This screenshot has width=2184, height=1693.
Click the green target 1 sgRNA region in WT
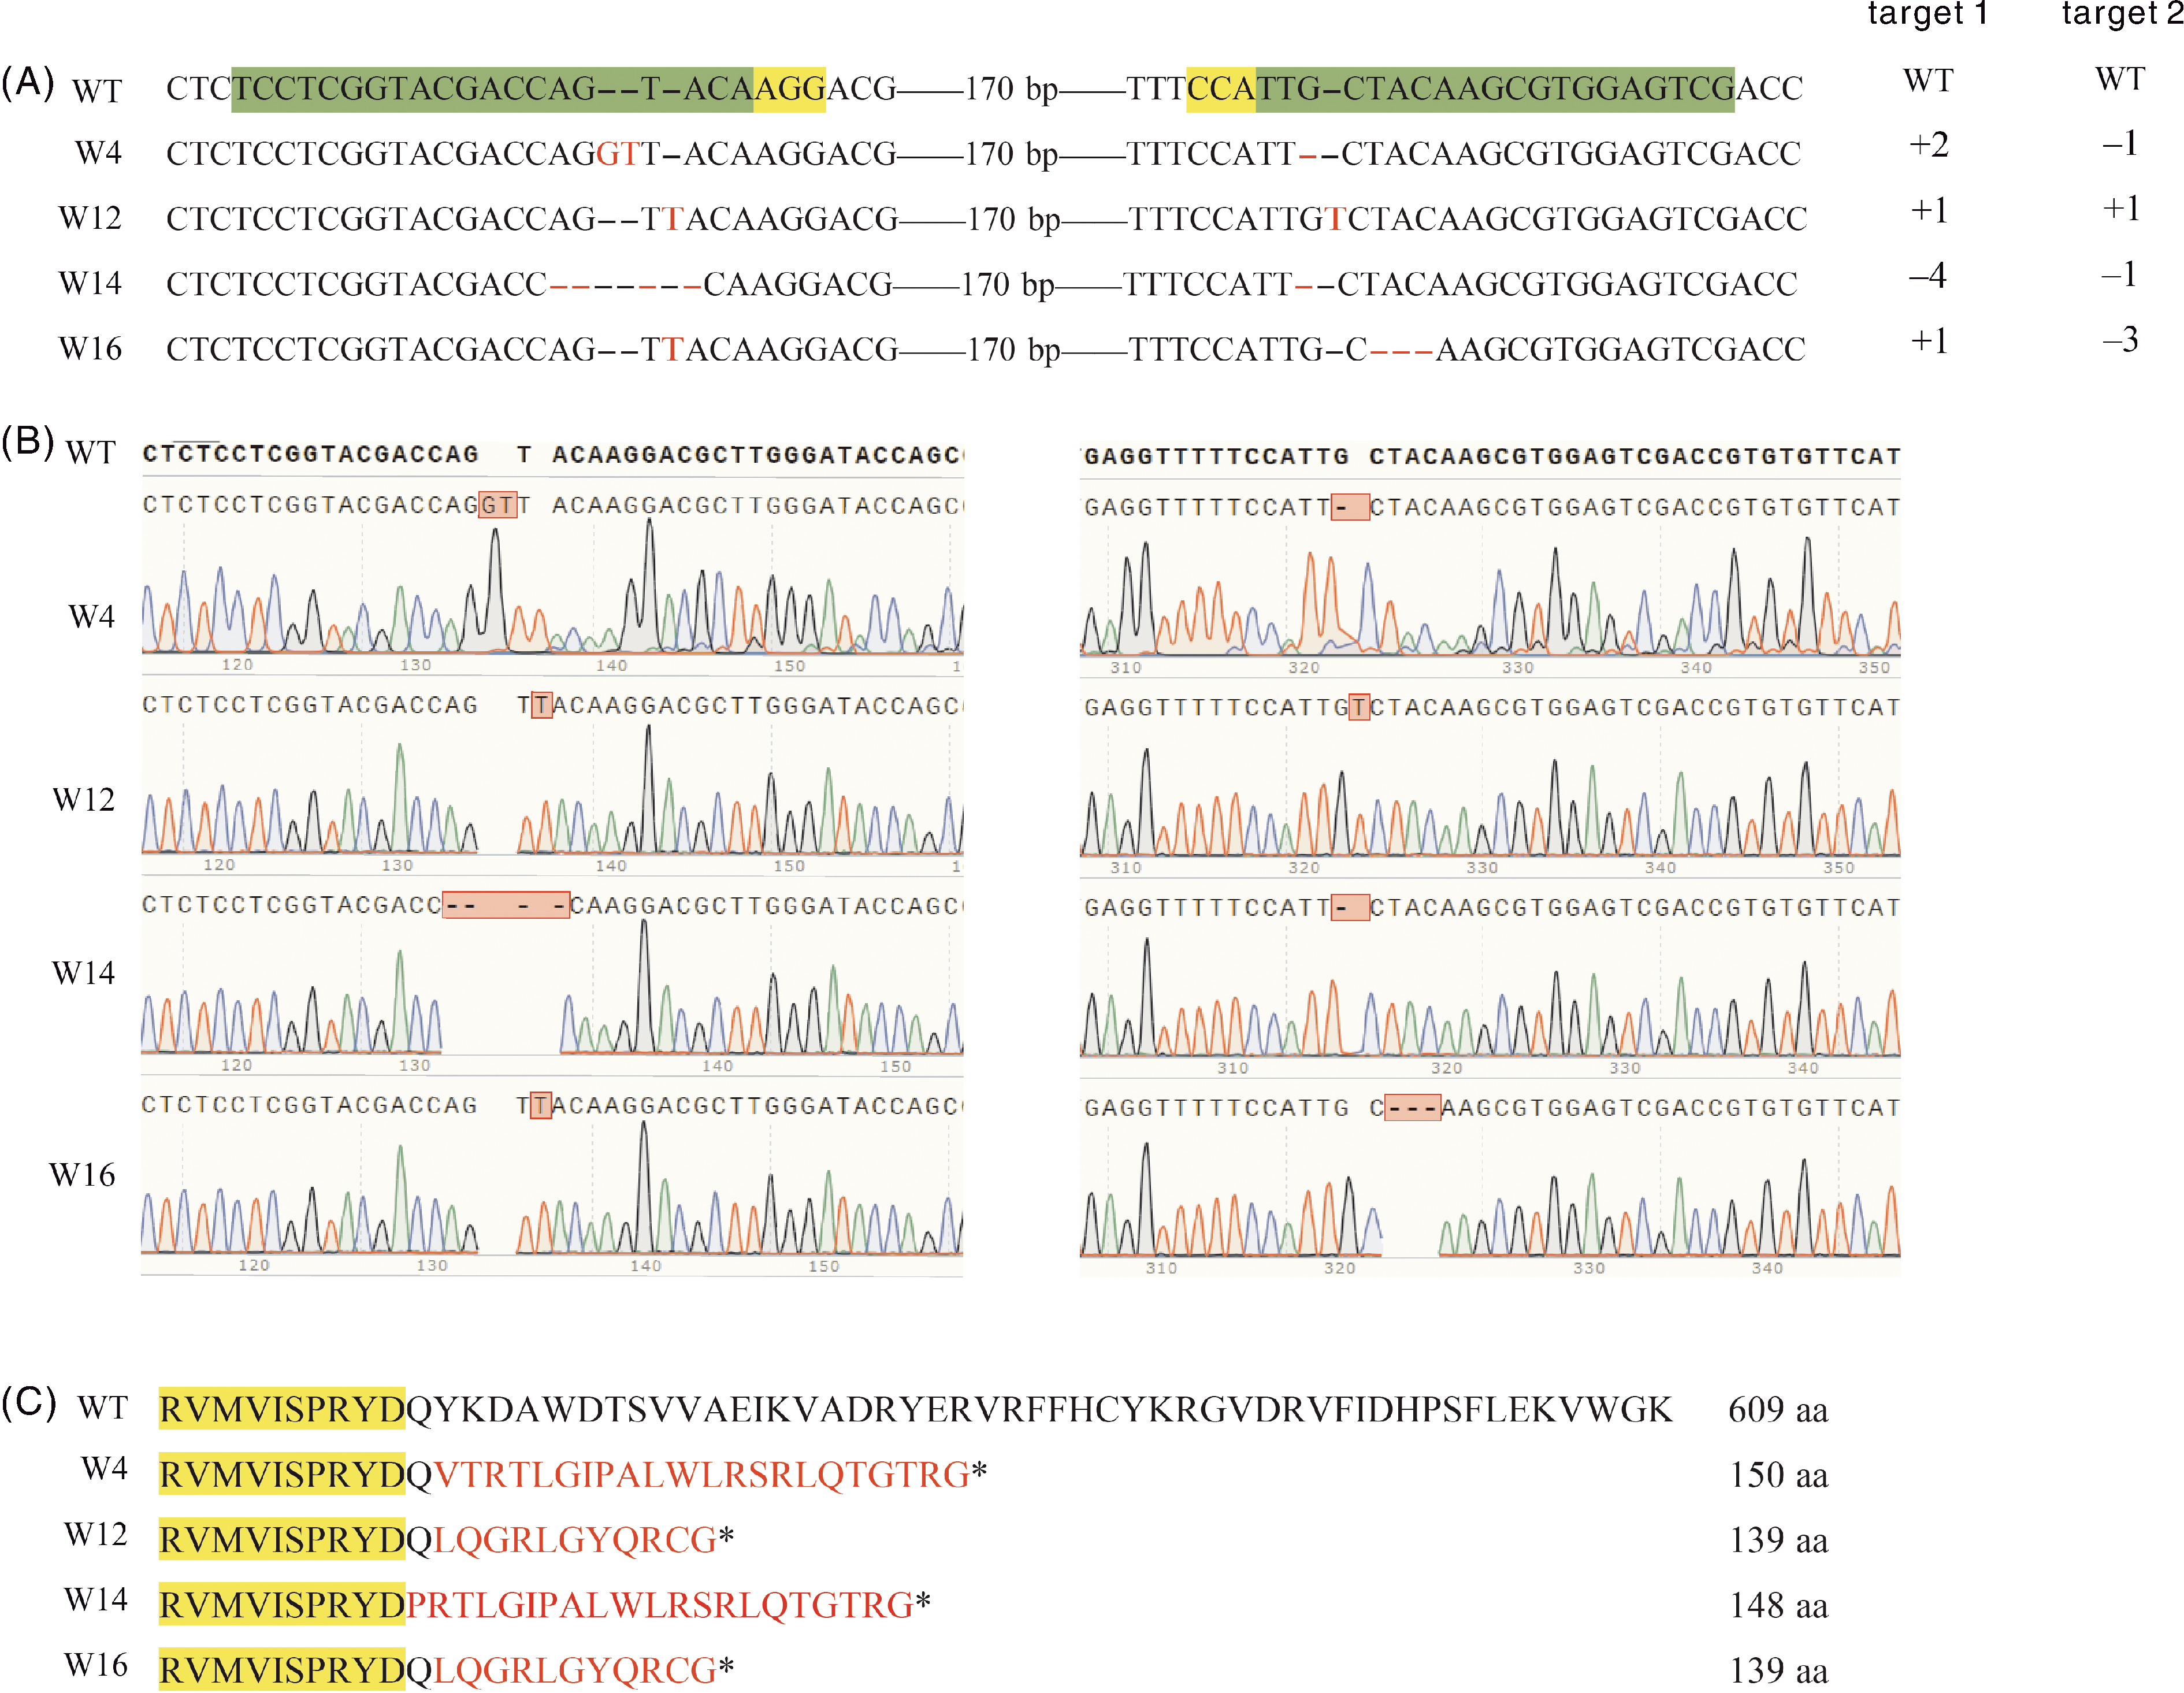click(x=492, y=89)
